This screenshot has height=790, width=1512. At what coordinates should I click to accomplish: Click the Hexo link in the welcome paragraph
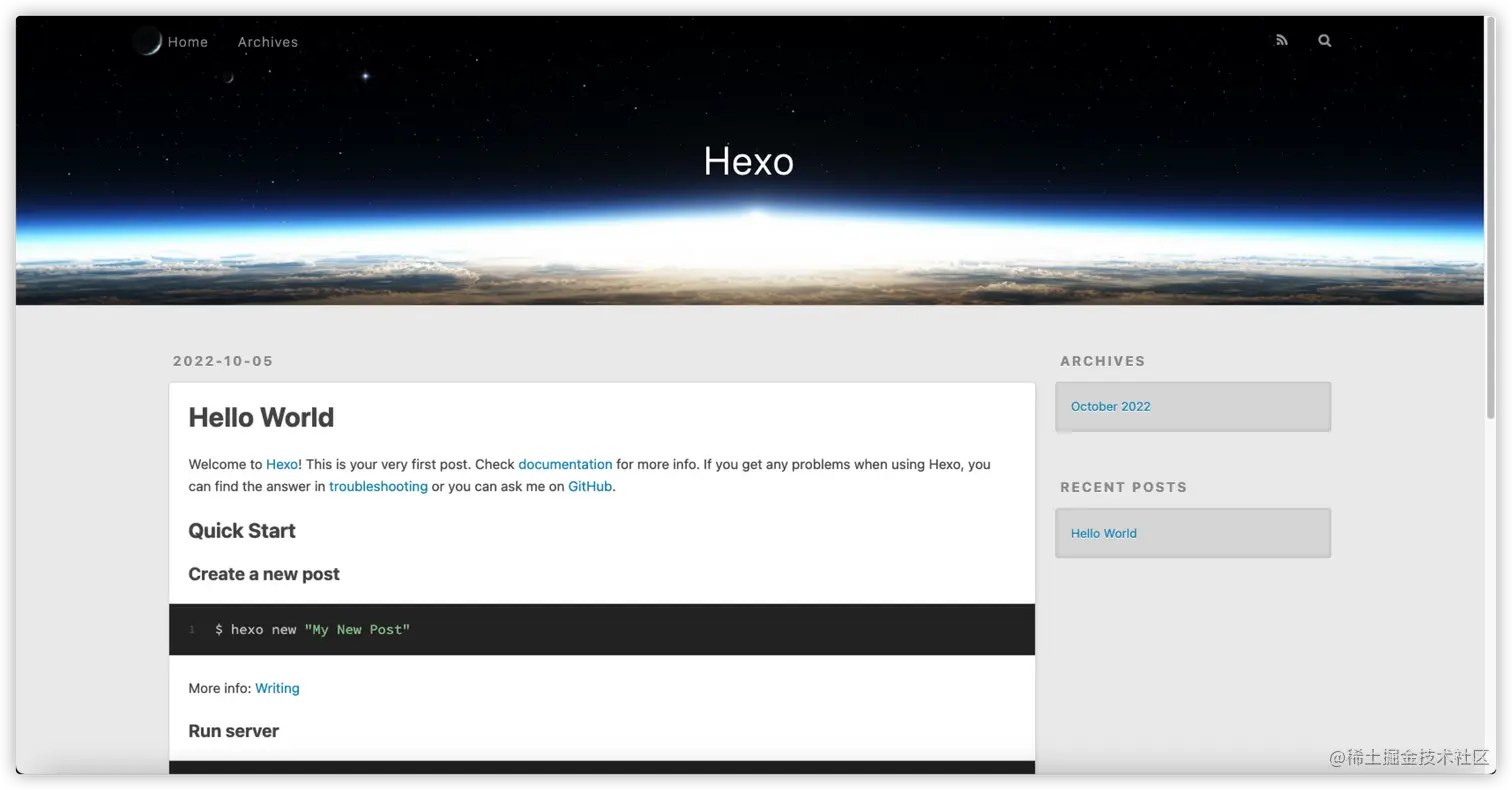point(280,464)
